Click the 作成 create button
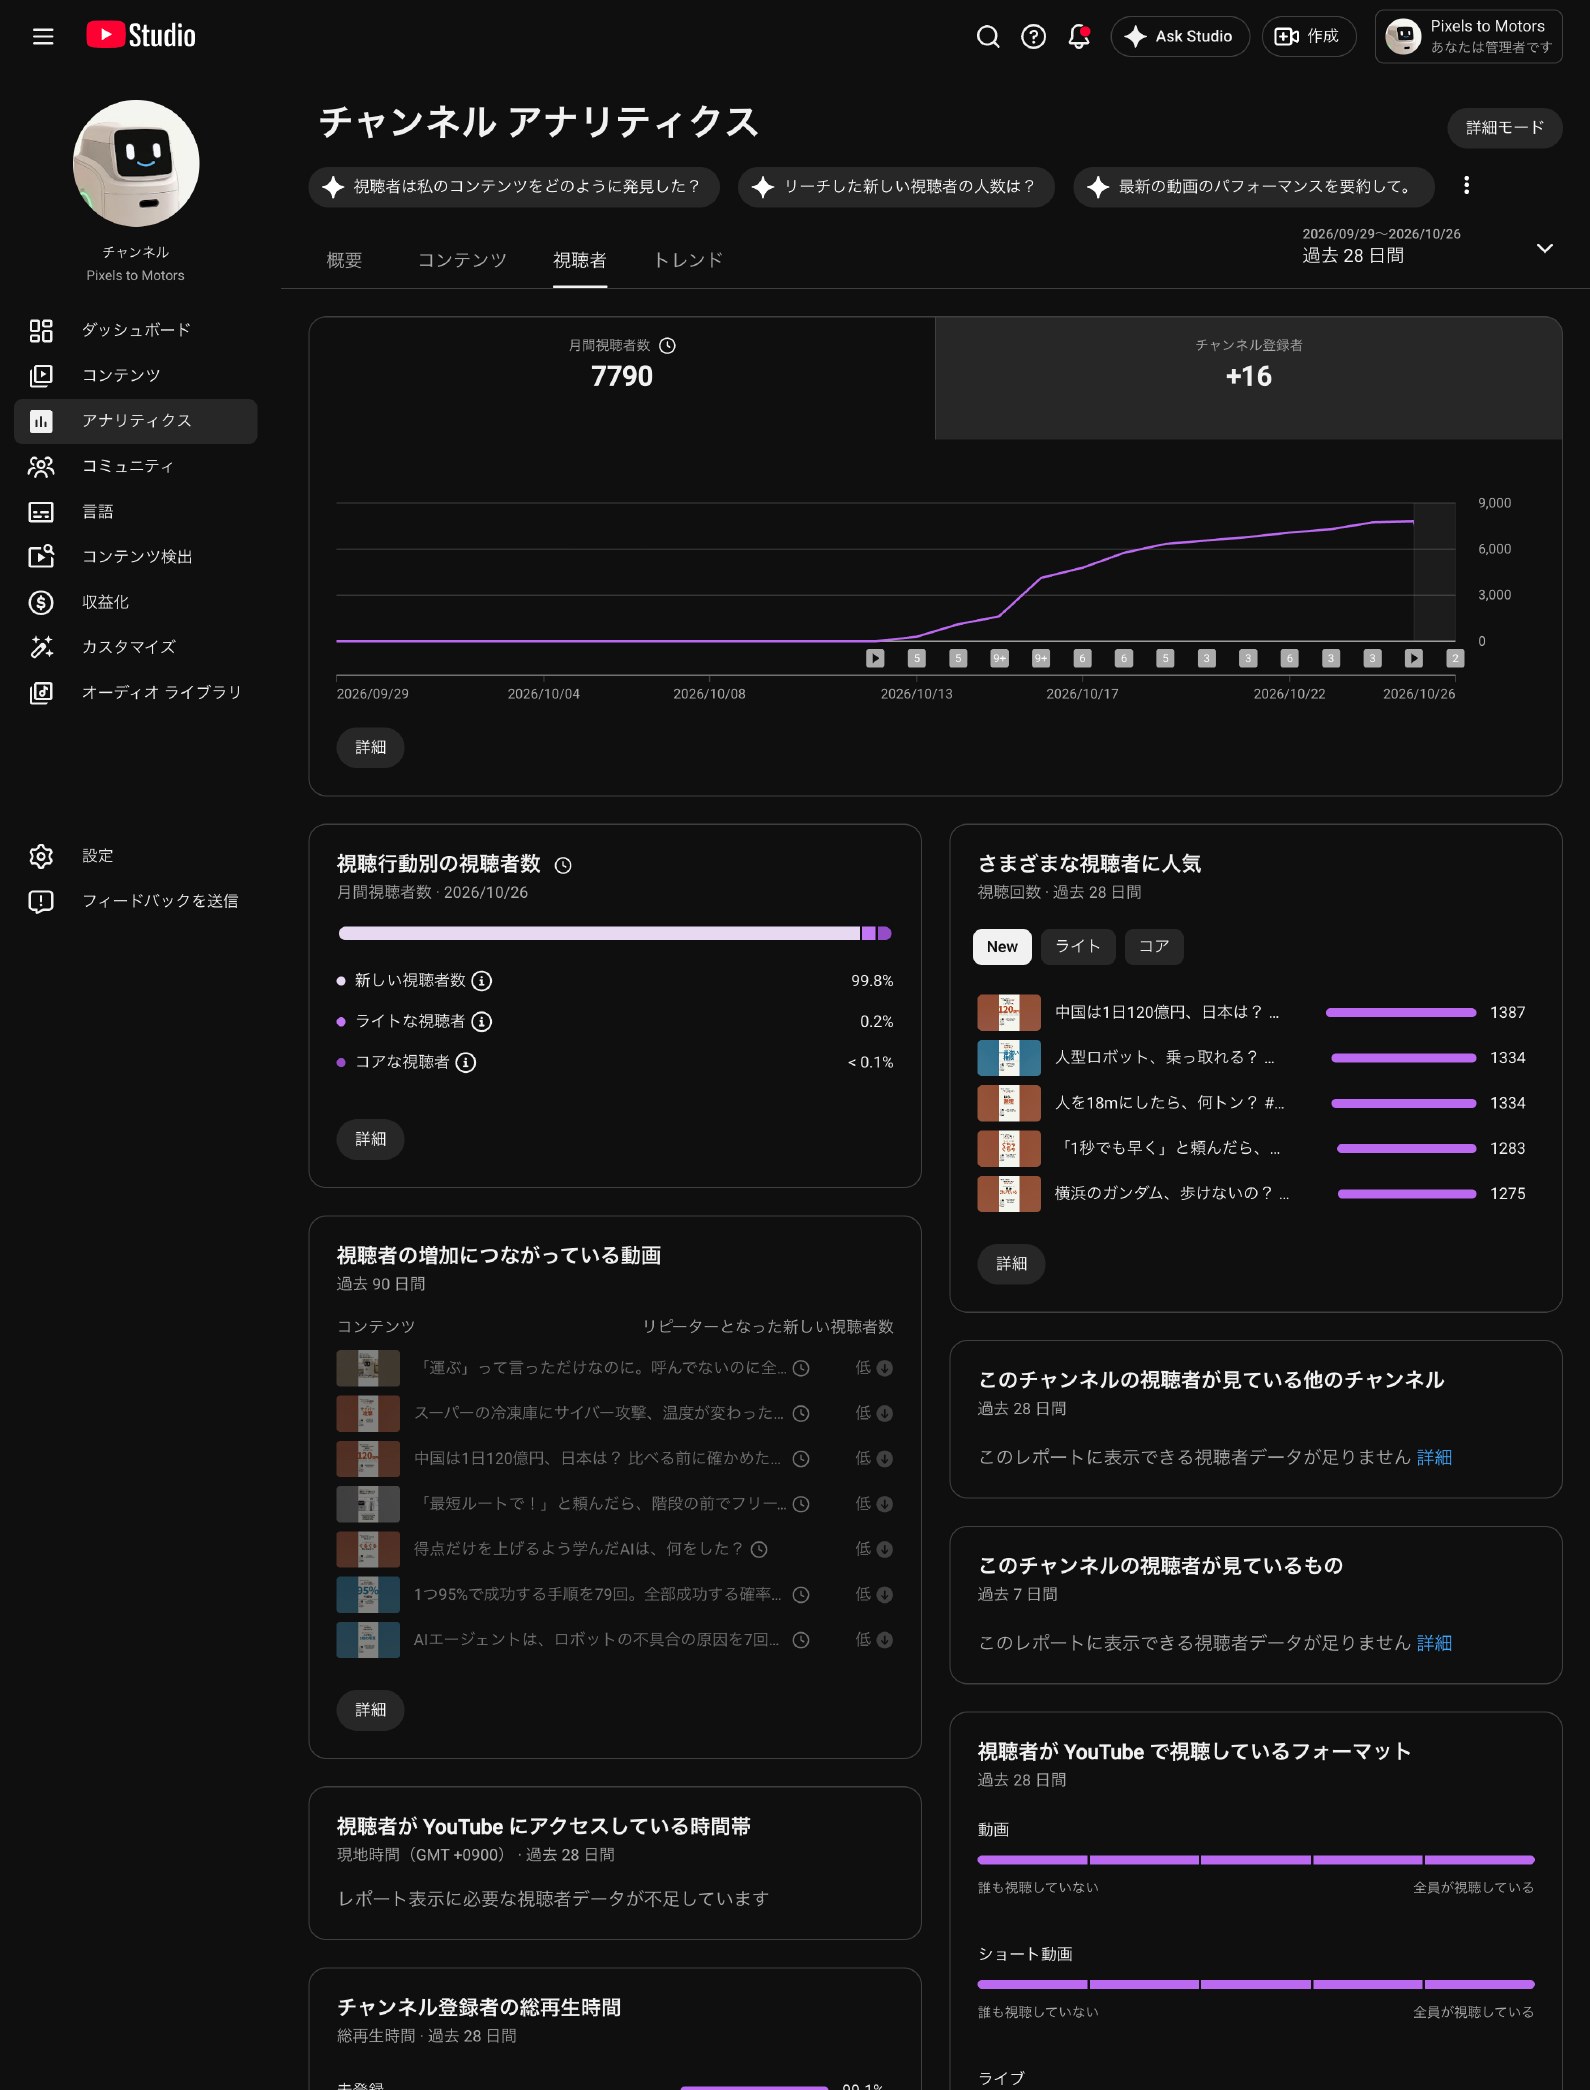The height and width of the screenshot is (2090, 1590). pyautogui.click(x=1308, y=37)
